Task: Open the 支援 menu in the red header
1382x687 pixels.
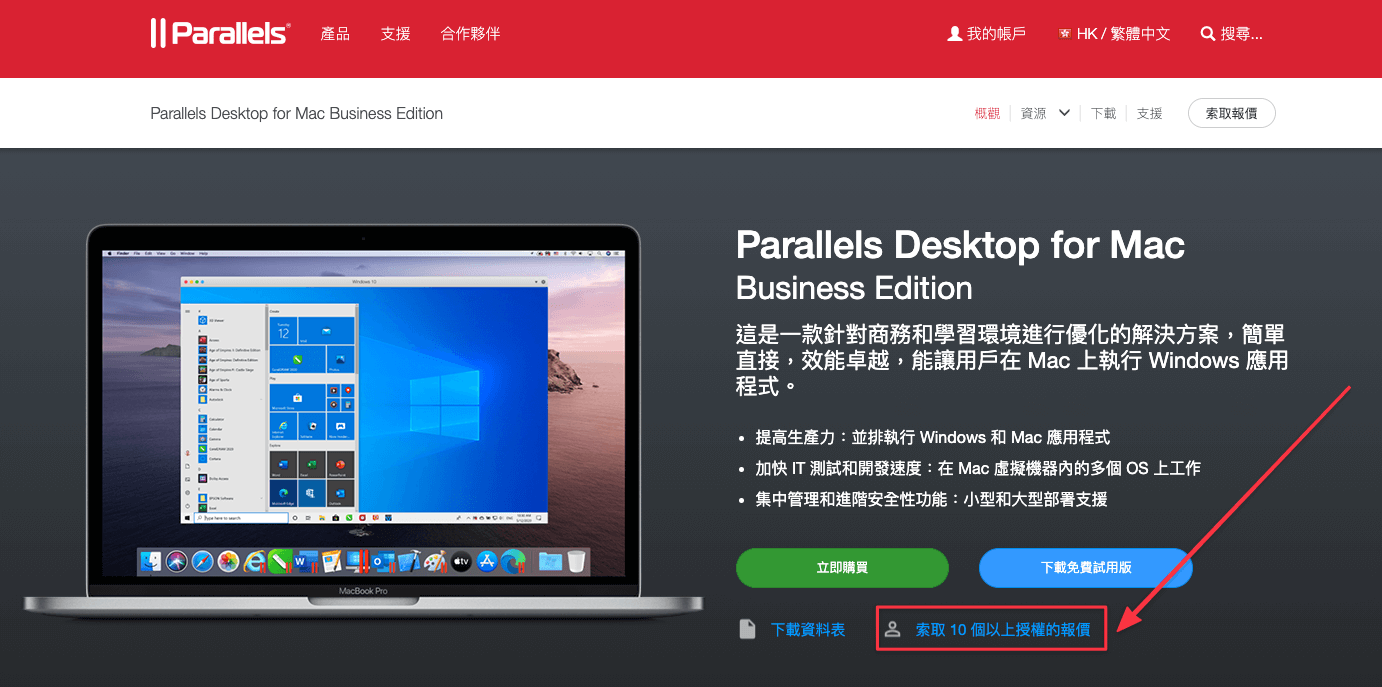Action: pos(395,34)
